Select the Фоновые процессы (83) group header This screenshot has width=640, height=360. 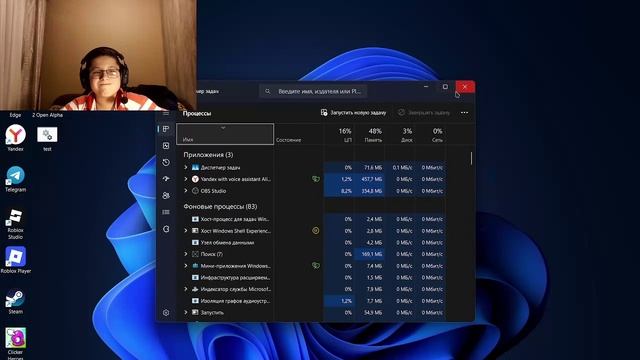(220, 207)
